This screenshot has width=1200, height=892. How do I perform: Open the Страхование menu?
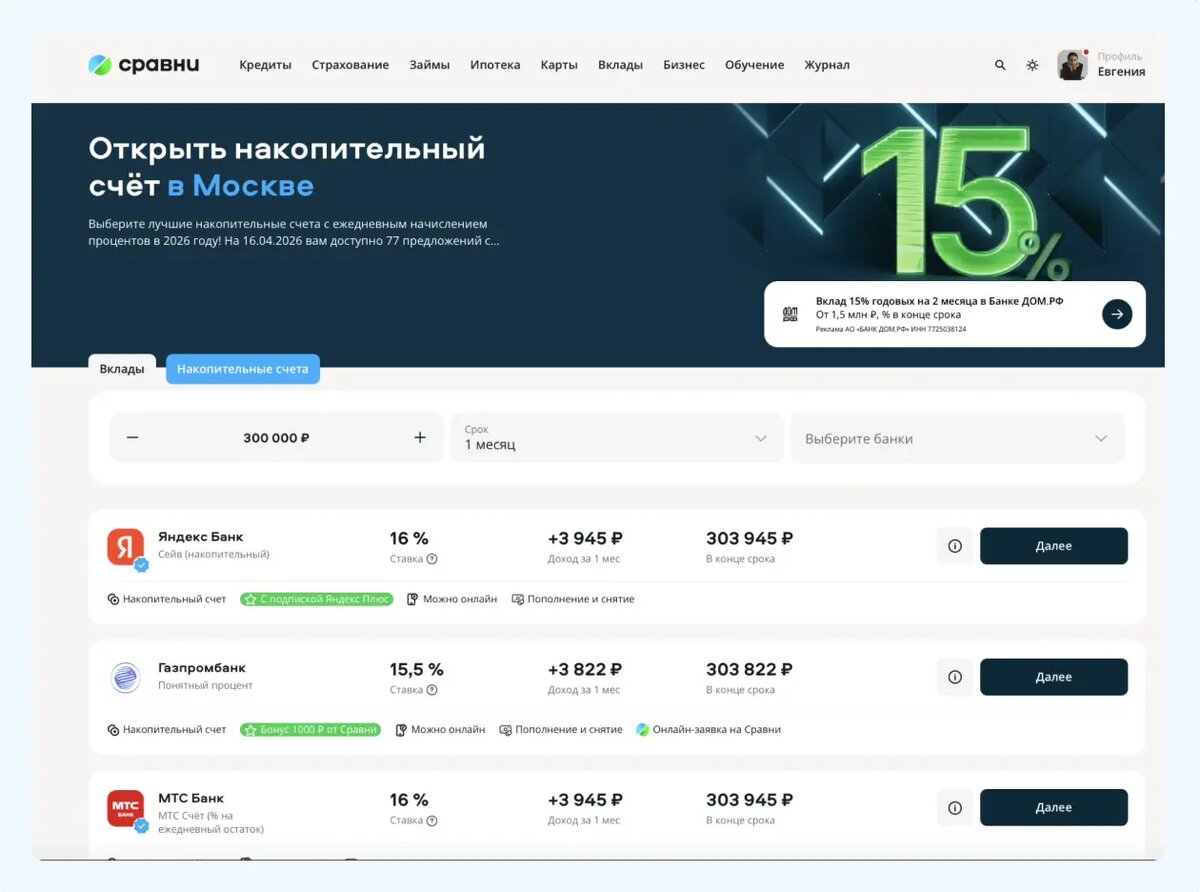coord(350,65)
